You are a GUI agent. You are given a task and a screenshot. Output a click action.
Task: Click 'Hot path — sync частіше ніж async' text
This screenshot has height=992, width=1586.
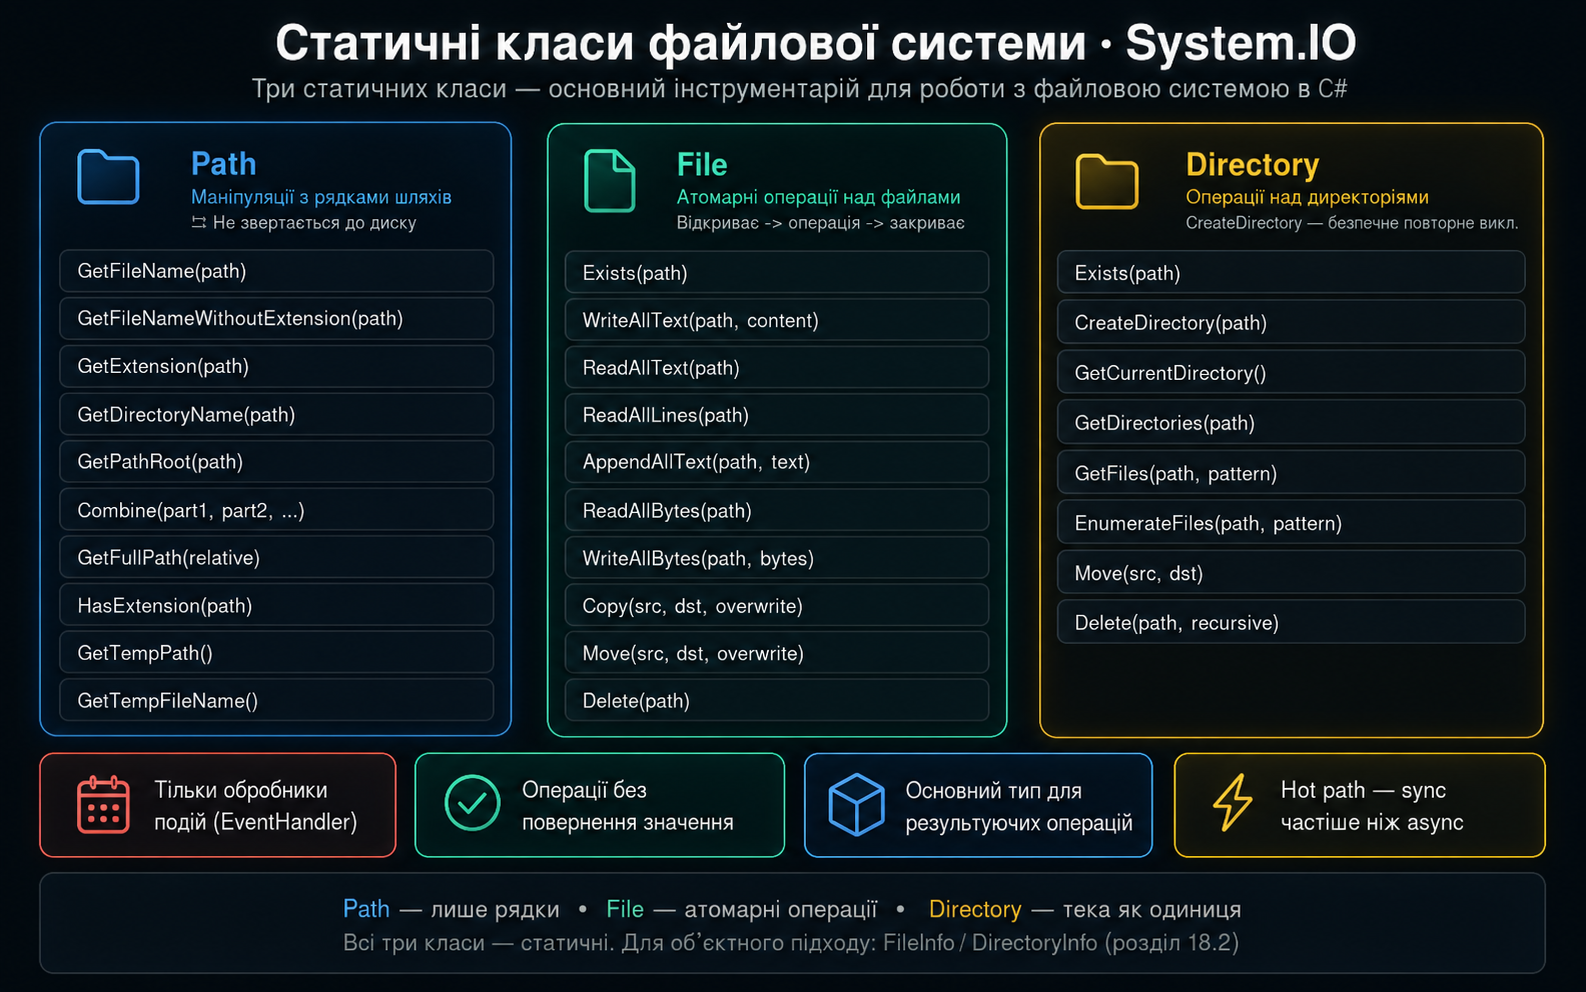[1372, 805]
